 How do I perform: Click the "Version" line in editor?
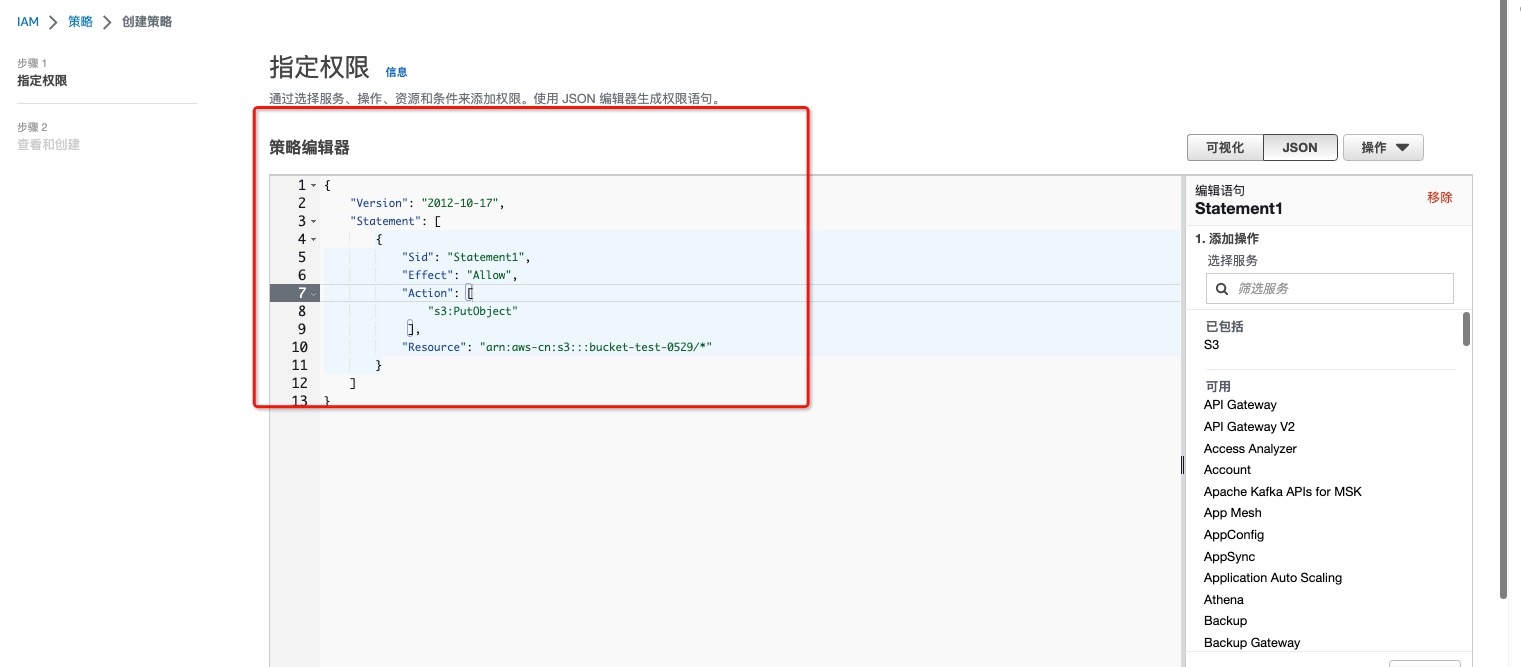(x=427, y=203)
